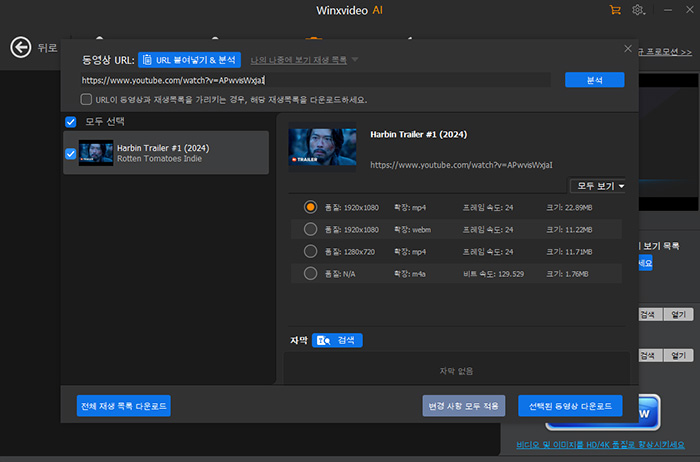
Task: Click the 크기: 11.71MB size text
Action: click(x=569, y=252)
